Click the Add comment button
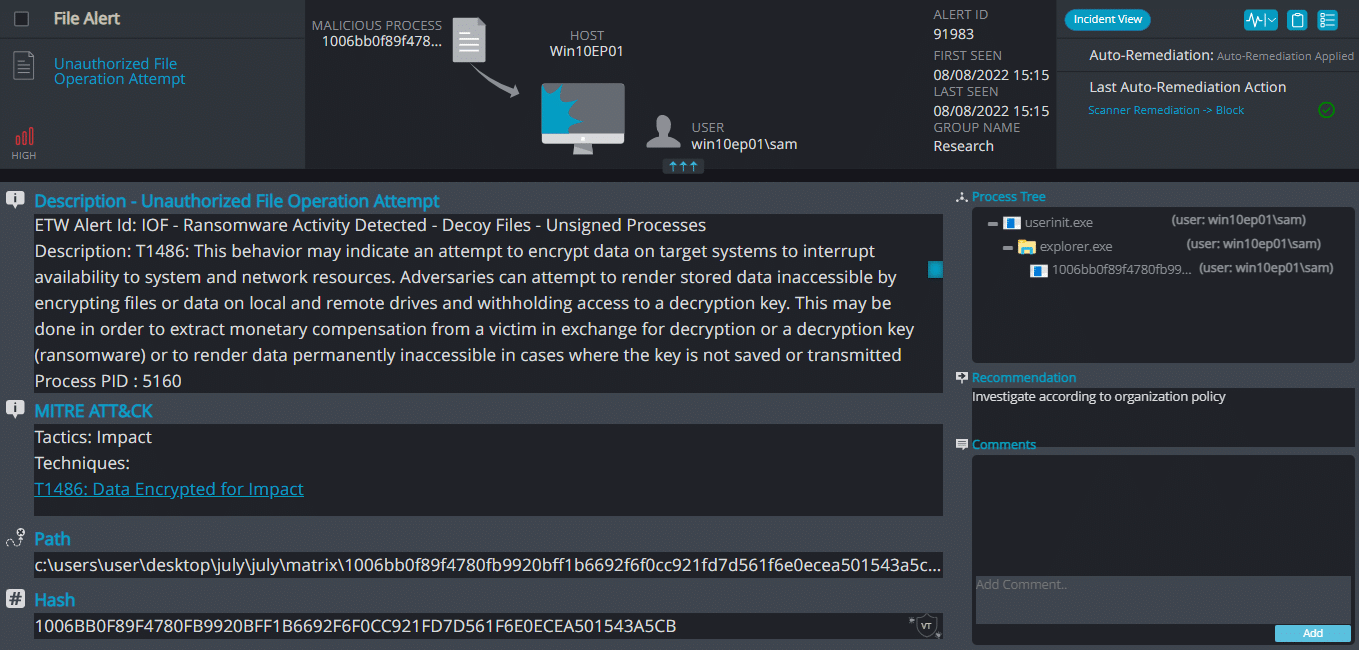 point(1313,633)
